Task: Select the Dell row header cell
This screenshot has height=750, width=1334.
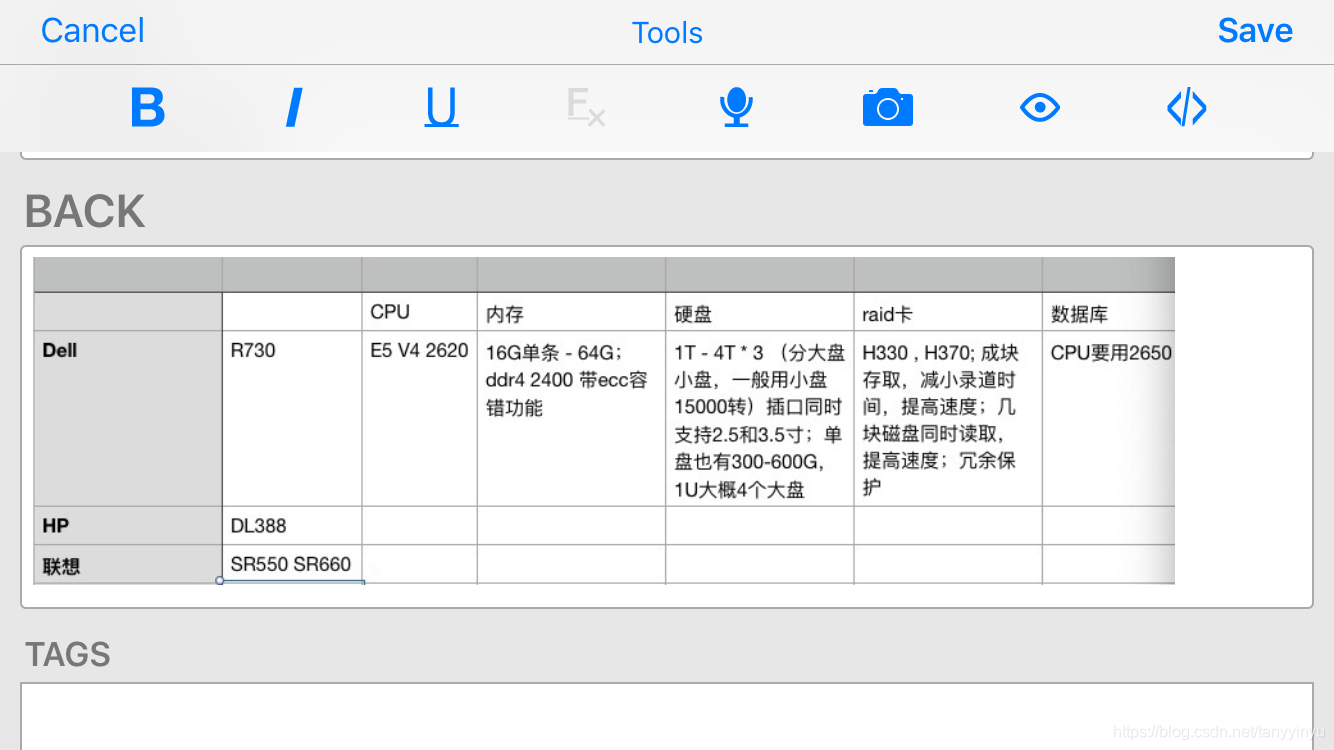Action: [128, 419]
